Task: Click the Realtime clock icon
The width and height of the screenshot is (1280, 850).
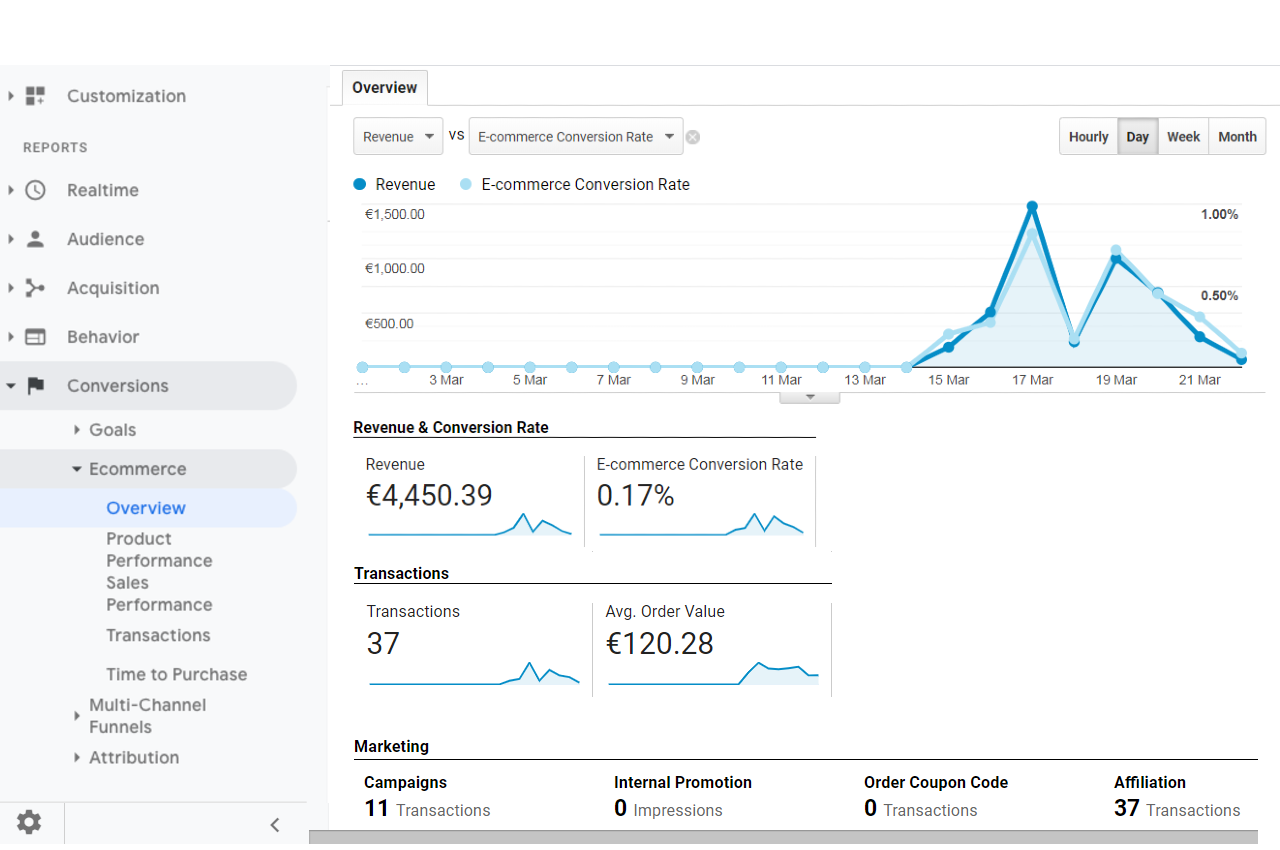Action: tap(35, 190)
